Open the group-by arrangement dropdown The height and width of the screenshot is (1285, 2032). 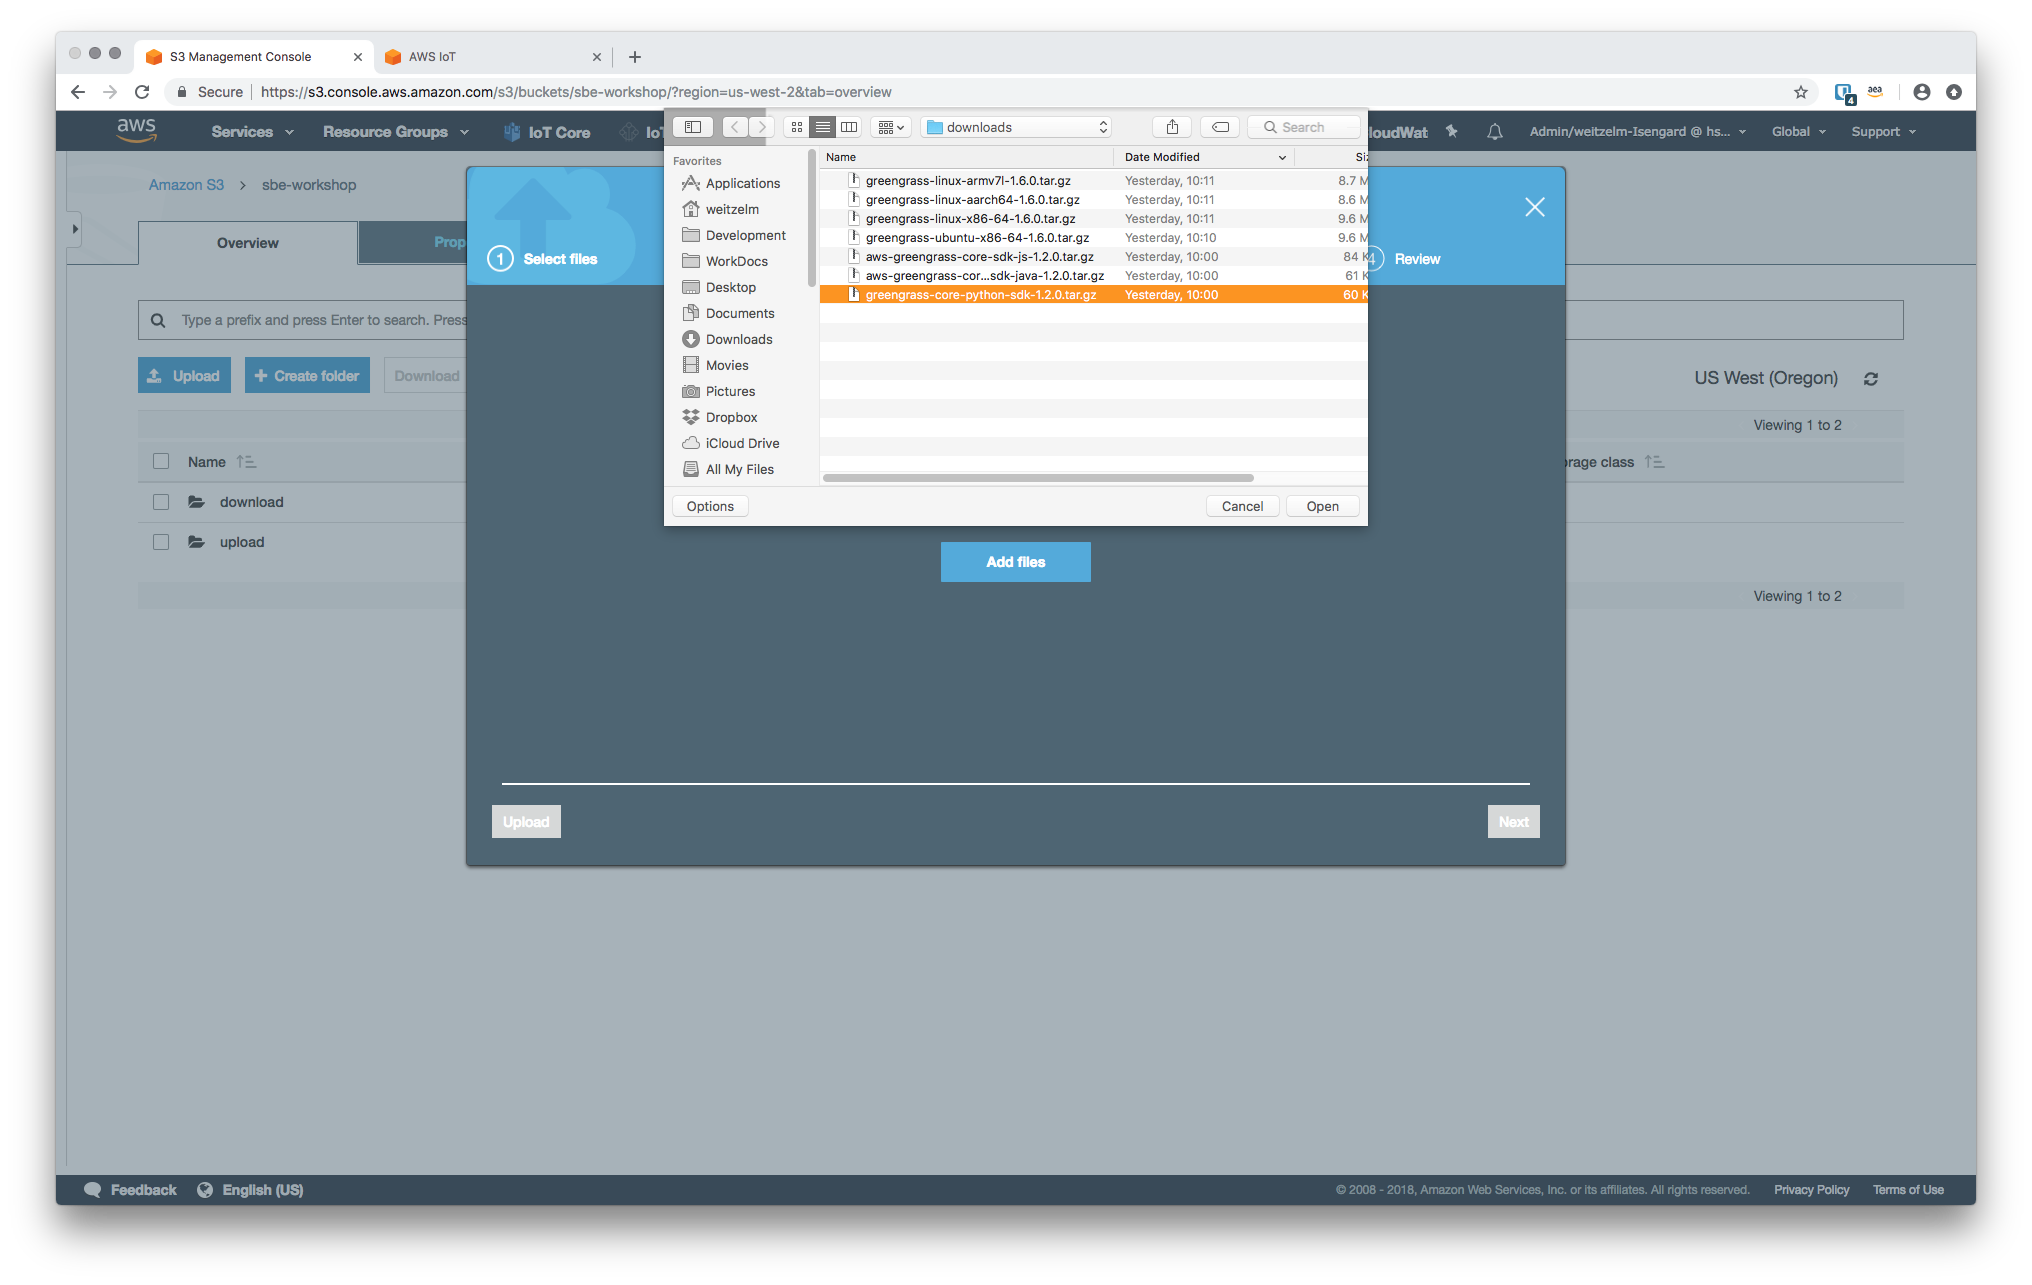pyautogui.click(x=890, y=127)
